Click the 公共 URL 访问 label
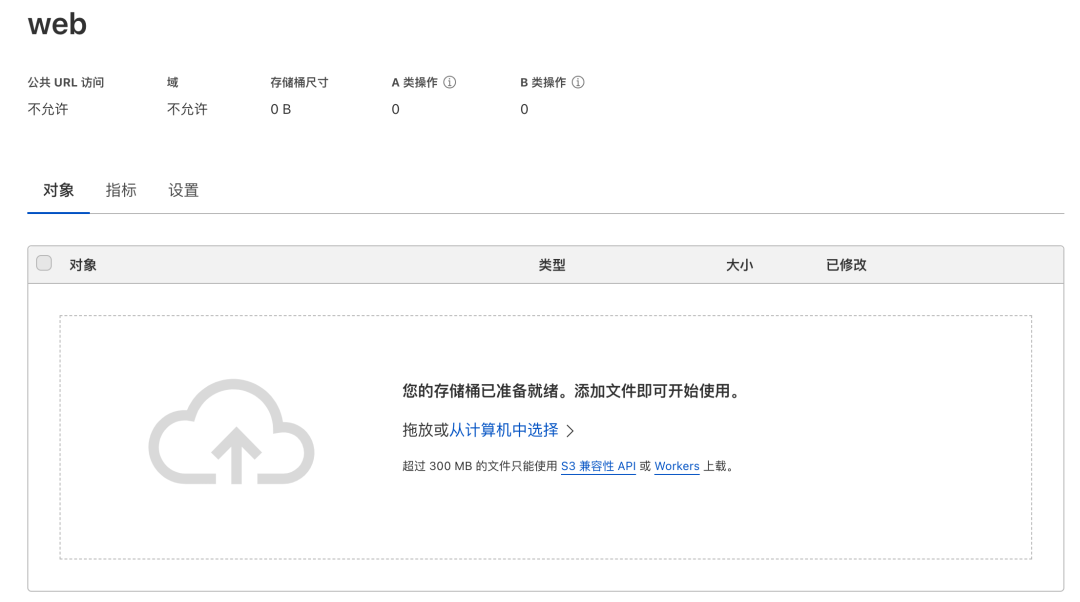1080x602 pixels. click(65, 83)
